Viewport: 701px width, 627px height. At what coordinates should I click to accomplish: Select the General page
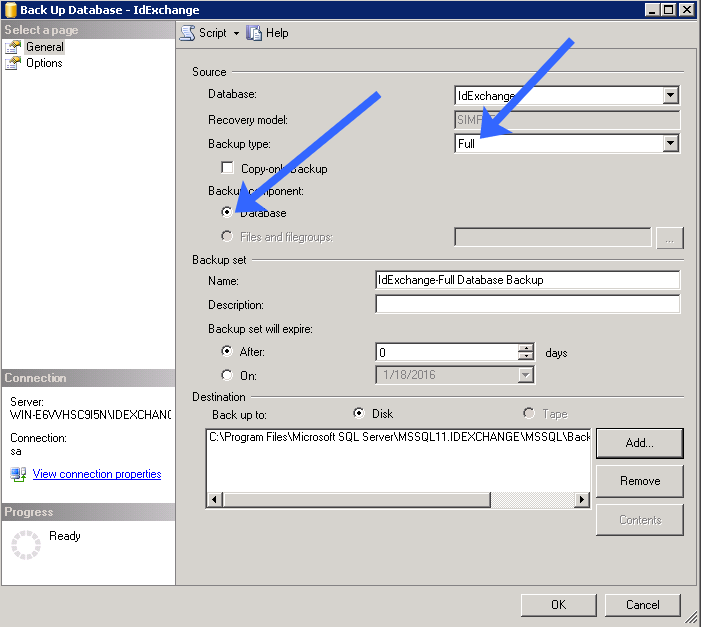click(x=44, y=47)
